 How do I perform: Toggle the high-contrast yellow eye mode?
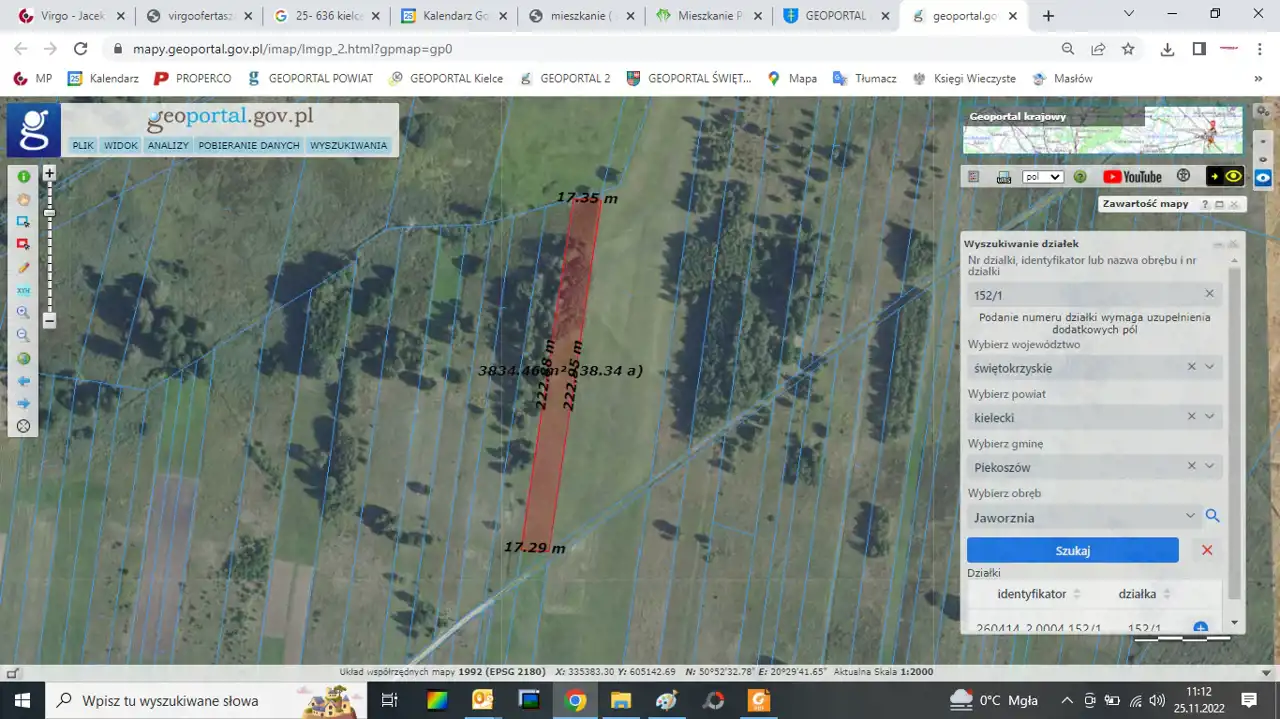[x=1225, y=177]
